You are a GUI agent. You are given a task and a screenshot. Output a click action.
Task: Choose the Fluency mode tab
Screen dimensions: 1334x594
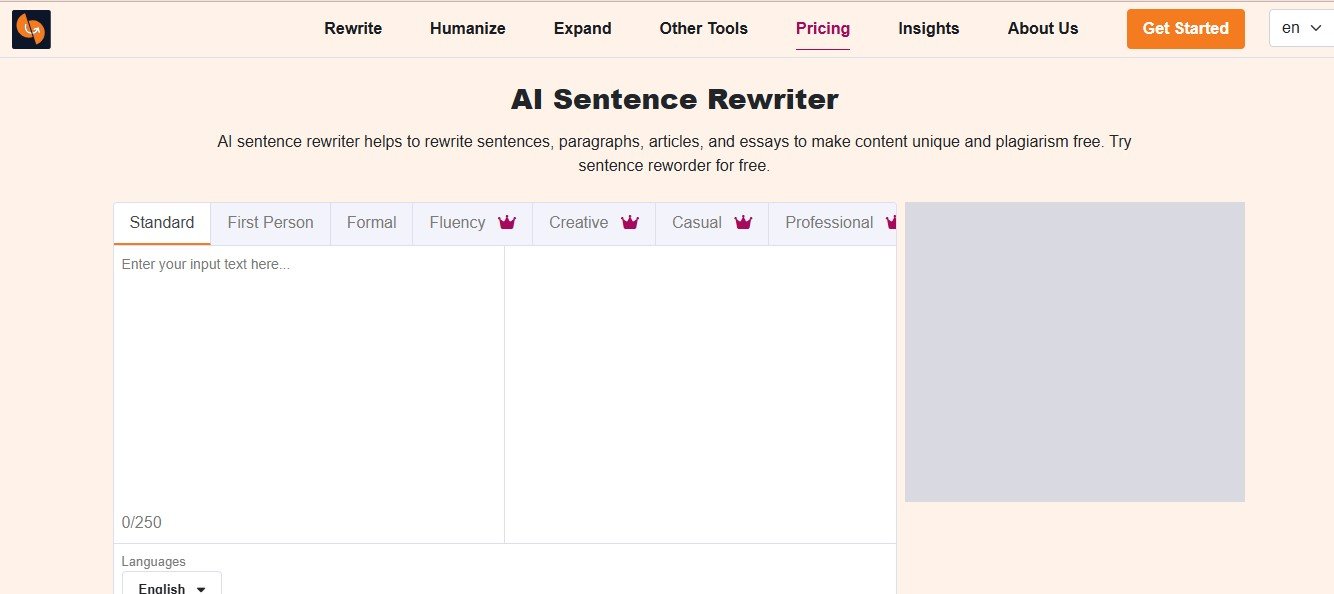click(457, 223)
